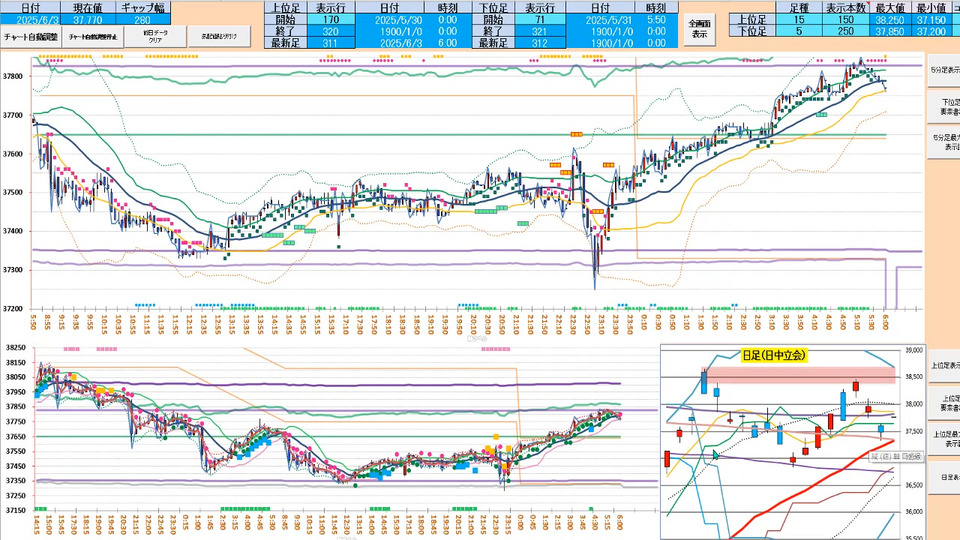The image size is (960, 540).
Task: Click the 39,000 label on daily chart axis
Action: (x=913, y=350)
